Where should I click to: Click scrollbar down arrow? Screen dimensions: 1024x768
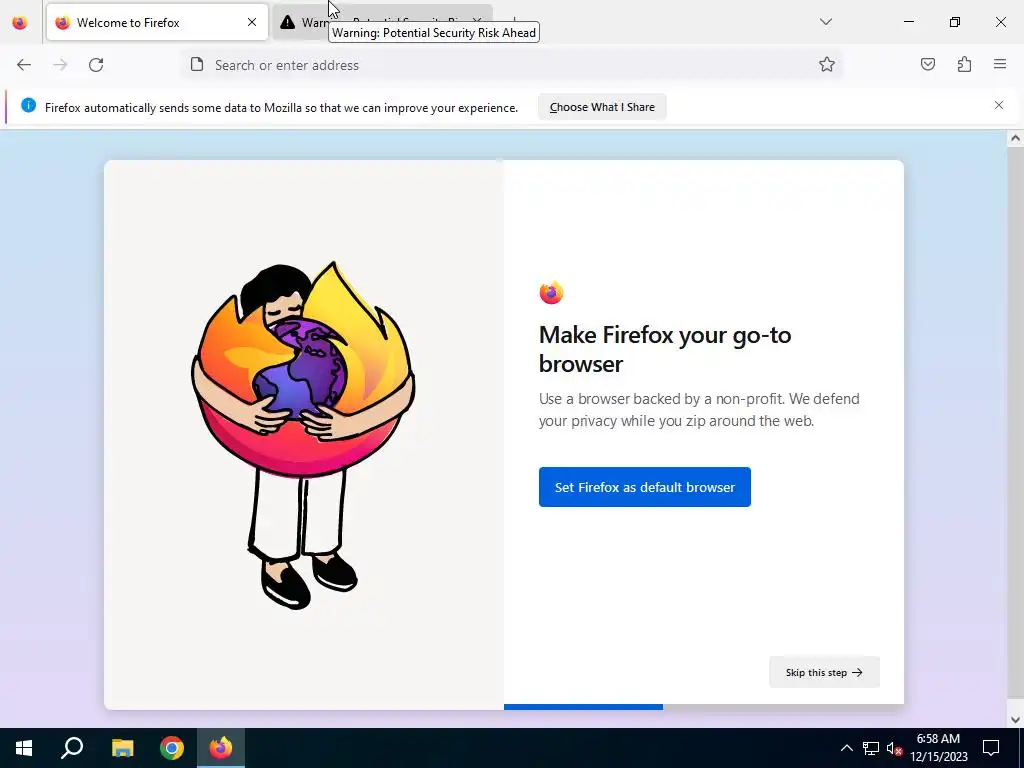pos(1015,720)
